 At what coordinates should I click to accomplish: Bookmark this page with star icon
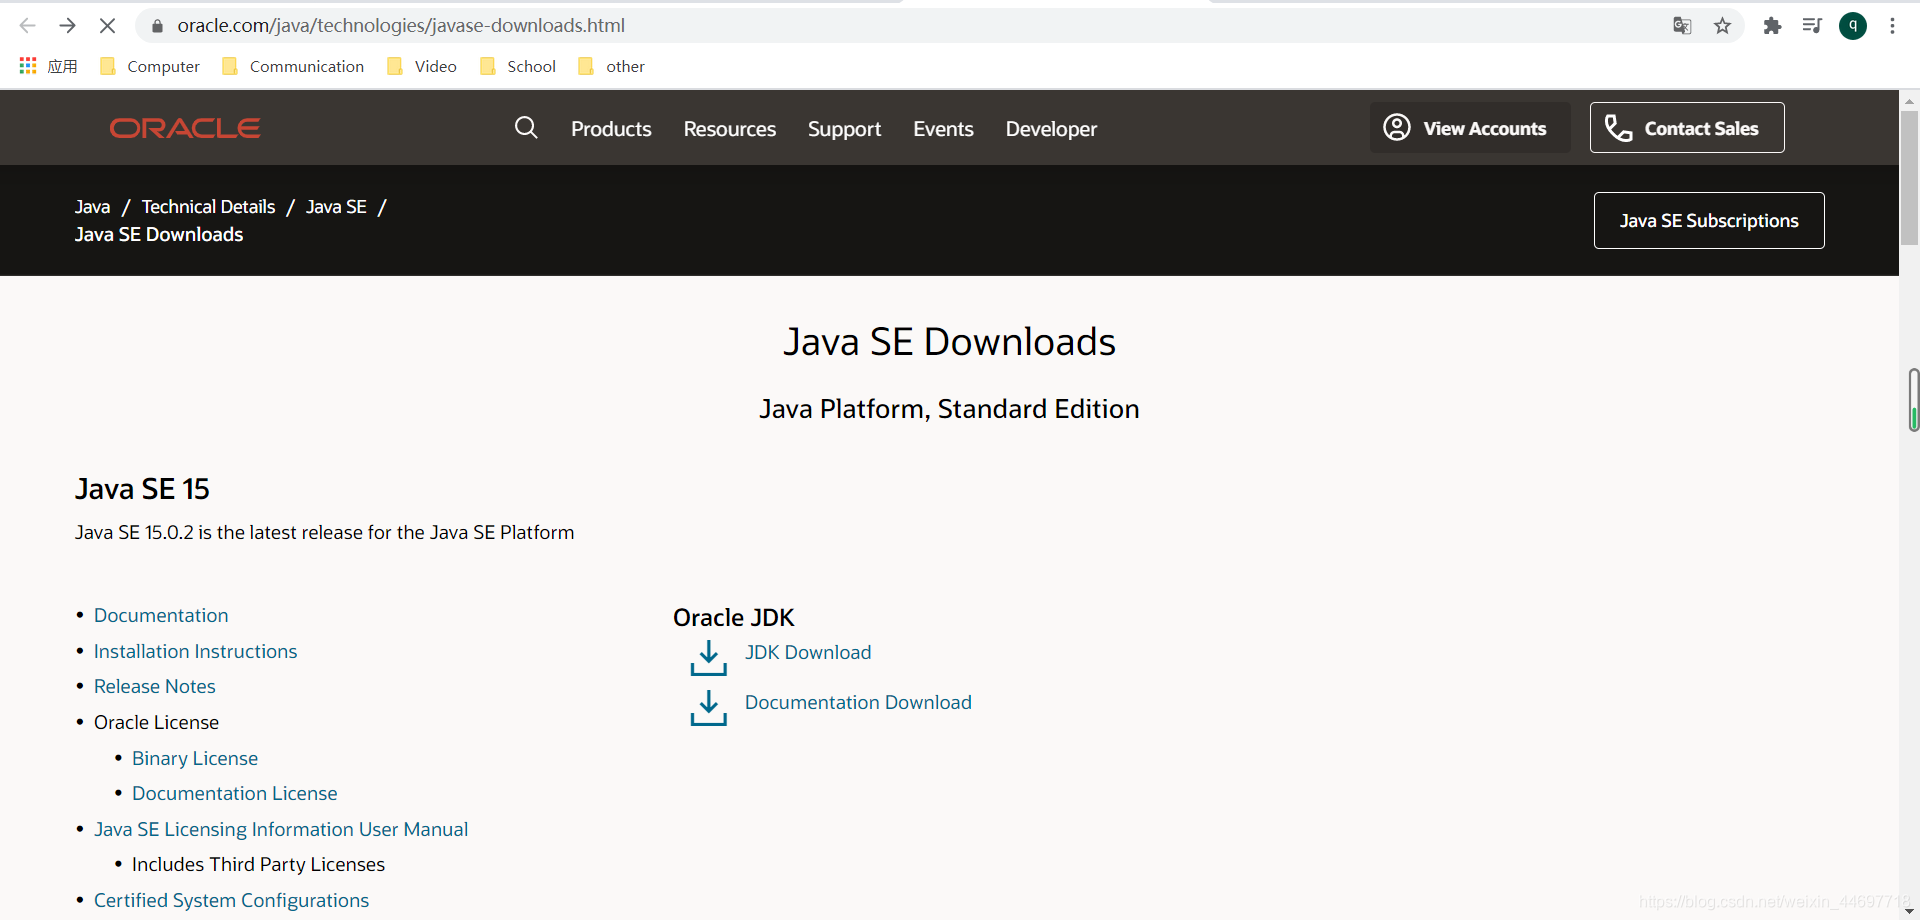click(1722, 26)
